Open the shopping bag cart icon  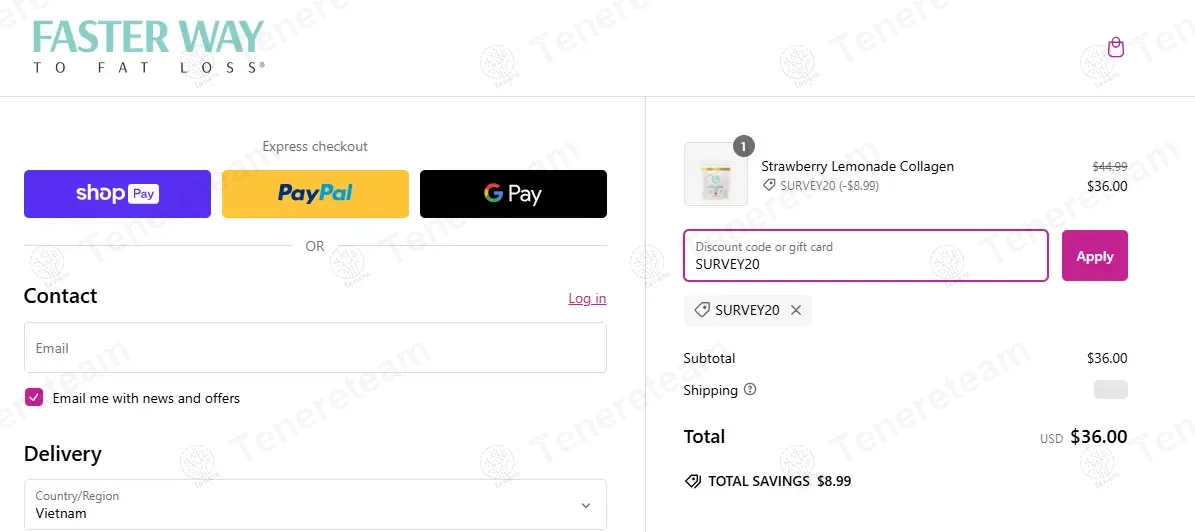1116,48
